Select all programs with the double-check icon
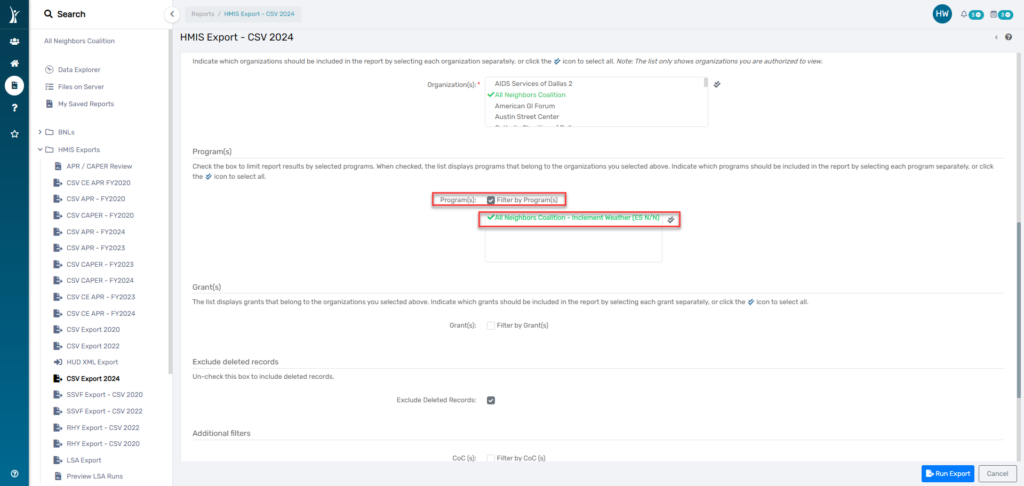 [670, 220]
